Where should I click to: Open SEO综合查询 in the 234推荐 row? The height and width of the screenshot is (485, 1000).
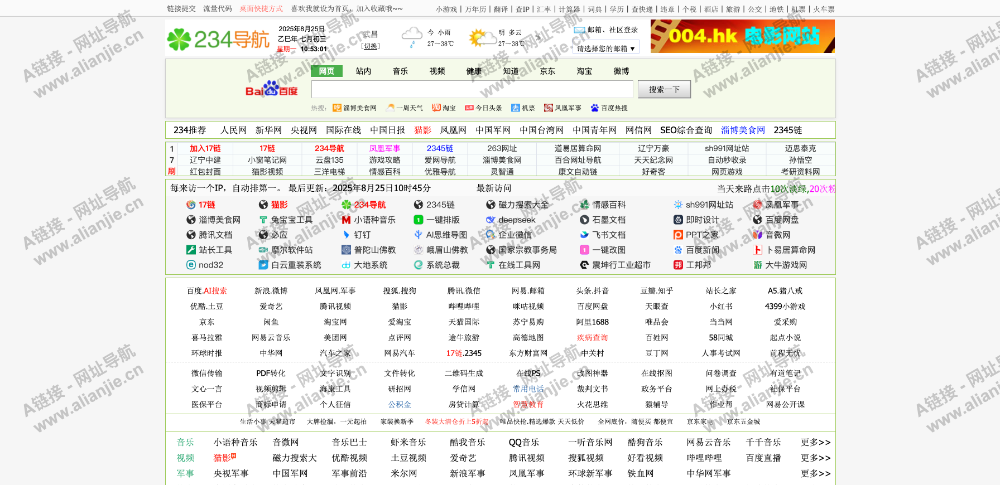point(686,130)
